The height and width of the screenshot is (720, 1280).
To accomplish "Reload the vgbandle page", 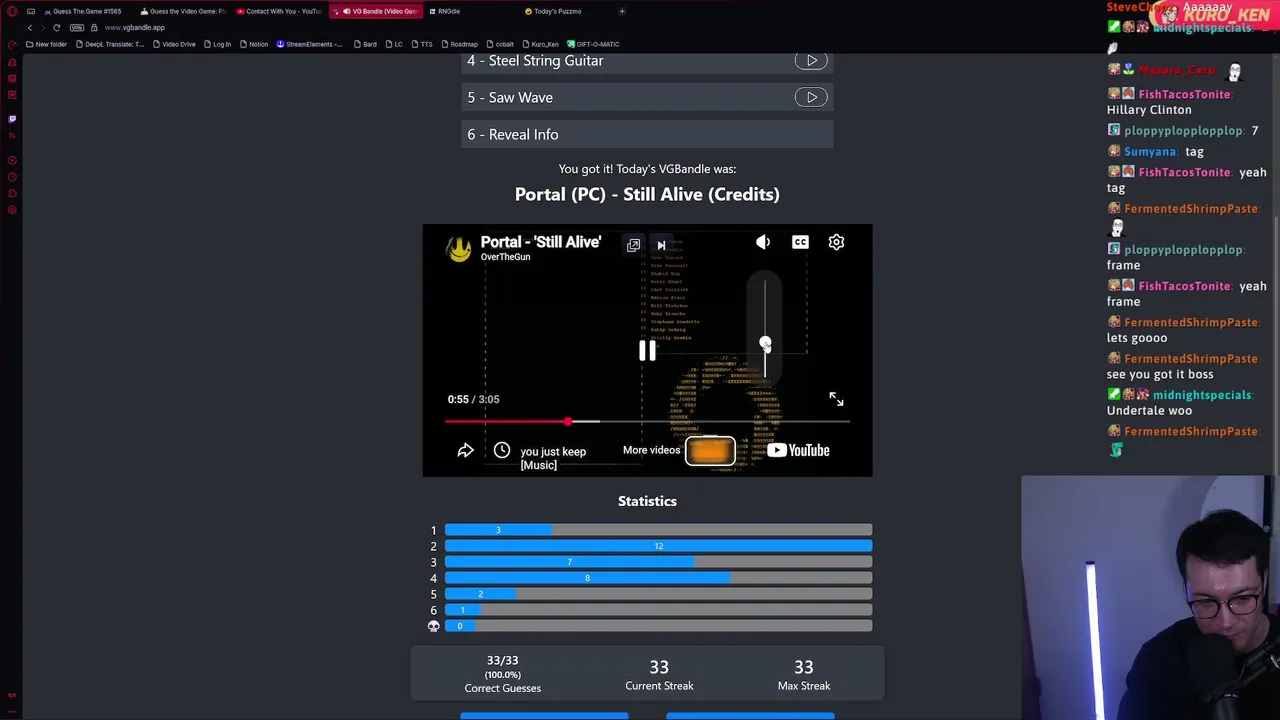I will click(x=56, y=27).
